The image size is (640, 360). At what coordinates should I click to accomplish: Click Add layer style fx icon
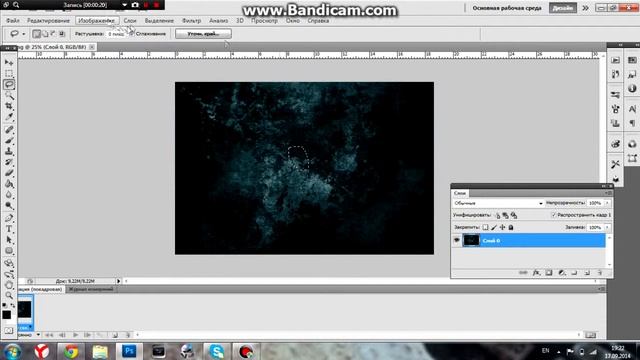pos(536,273)
